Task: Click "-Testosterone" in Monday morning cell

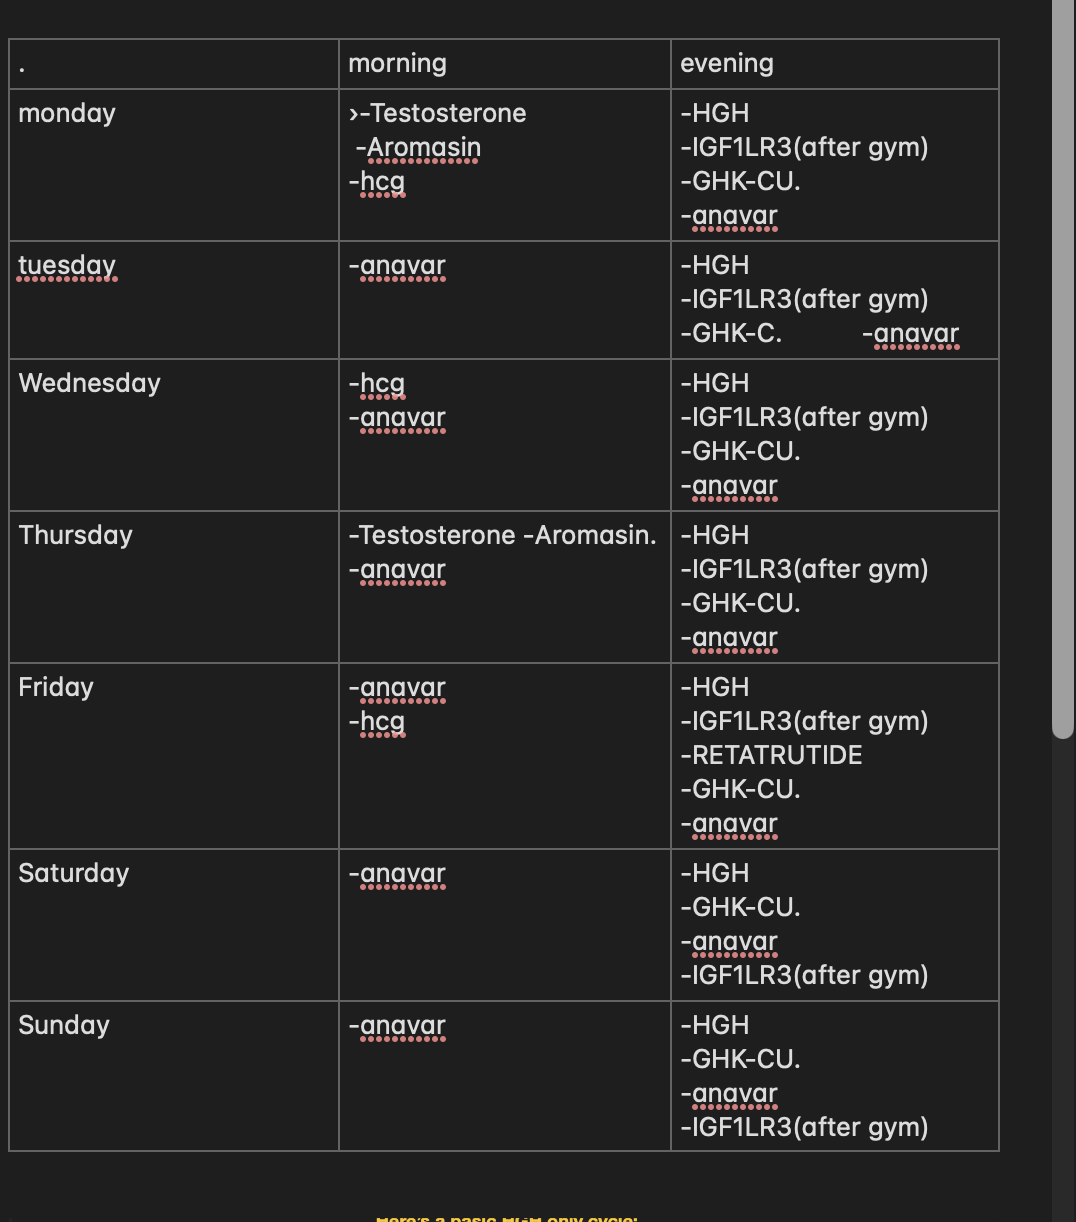Action: tap(443, 114)
